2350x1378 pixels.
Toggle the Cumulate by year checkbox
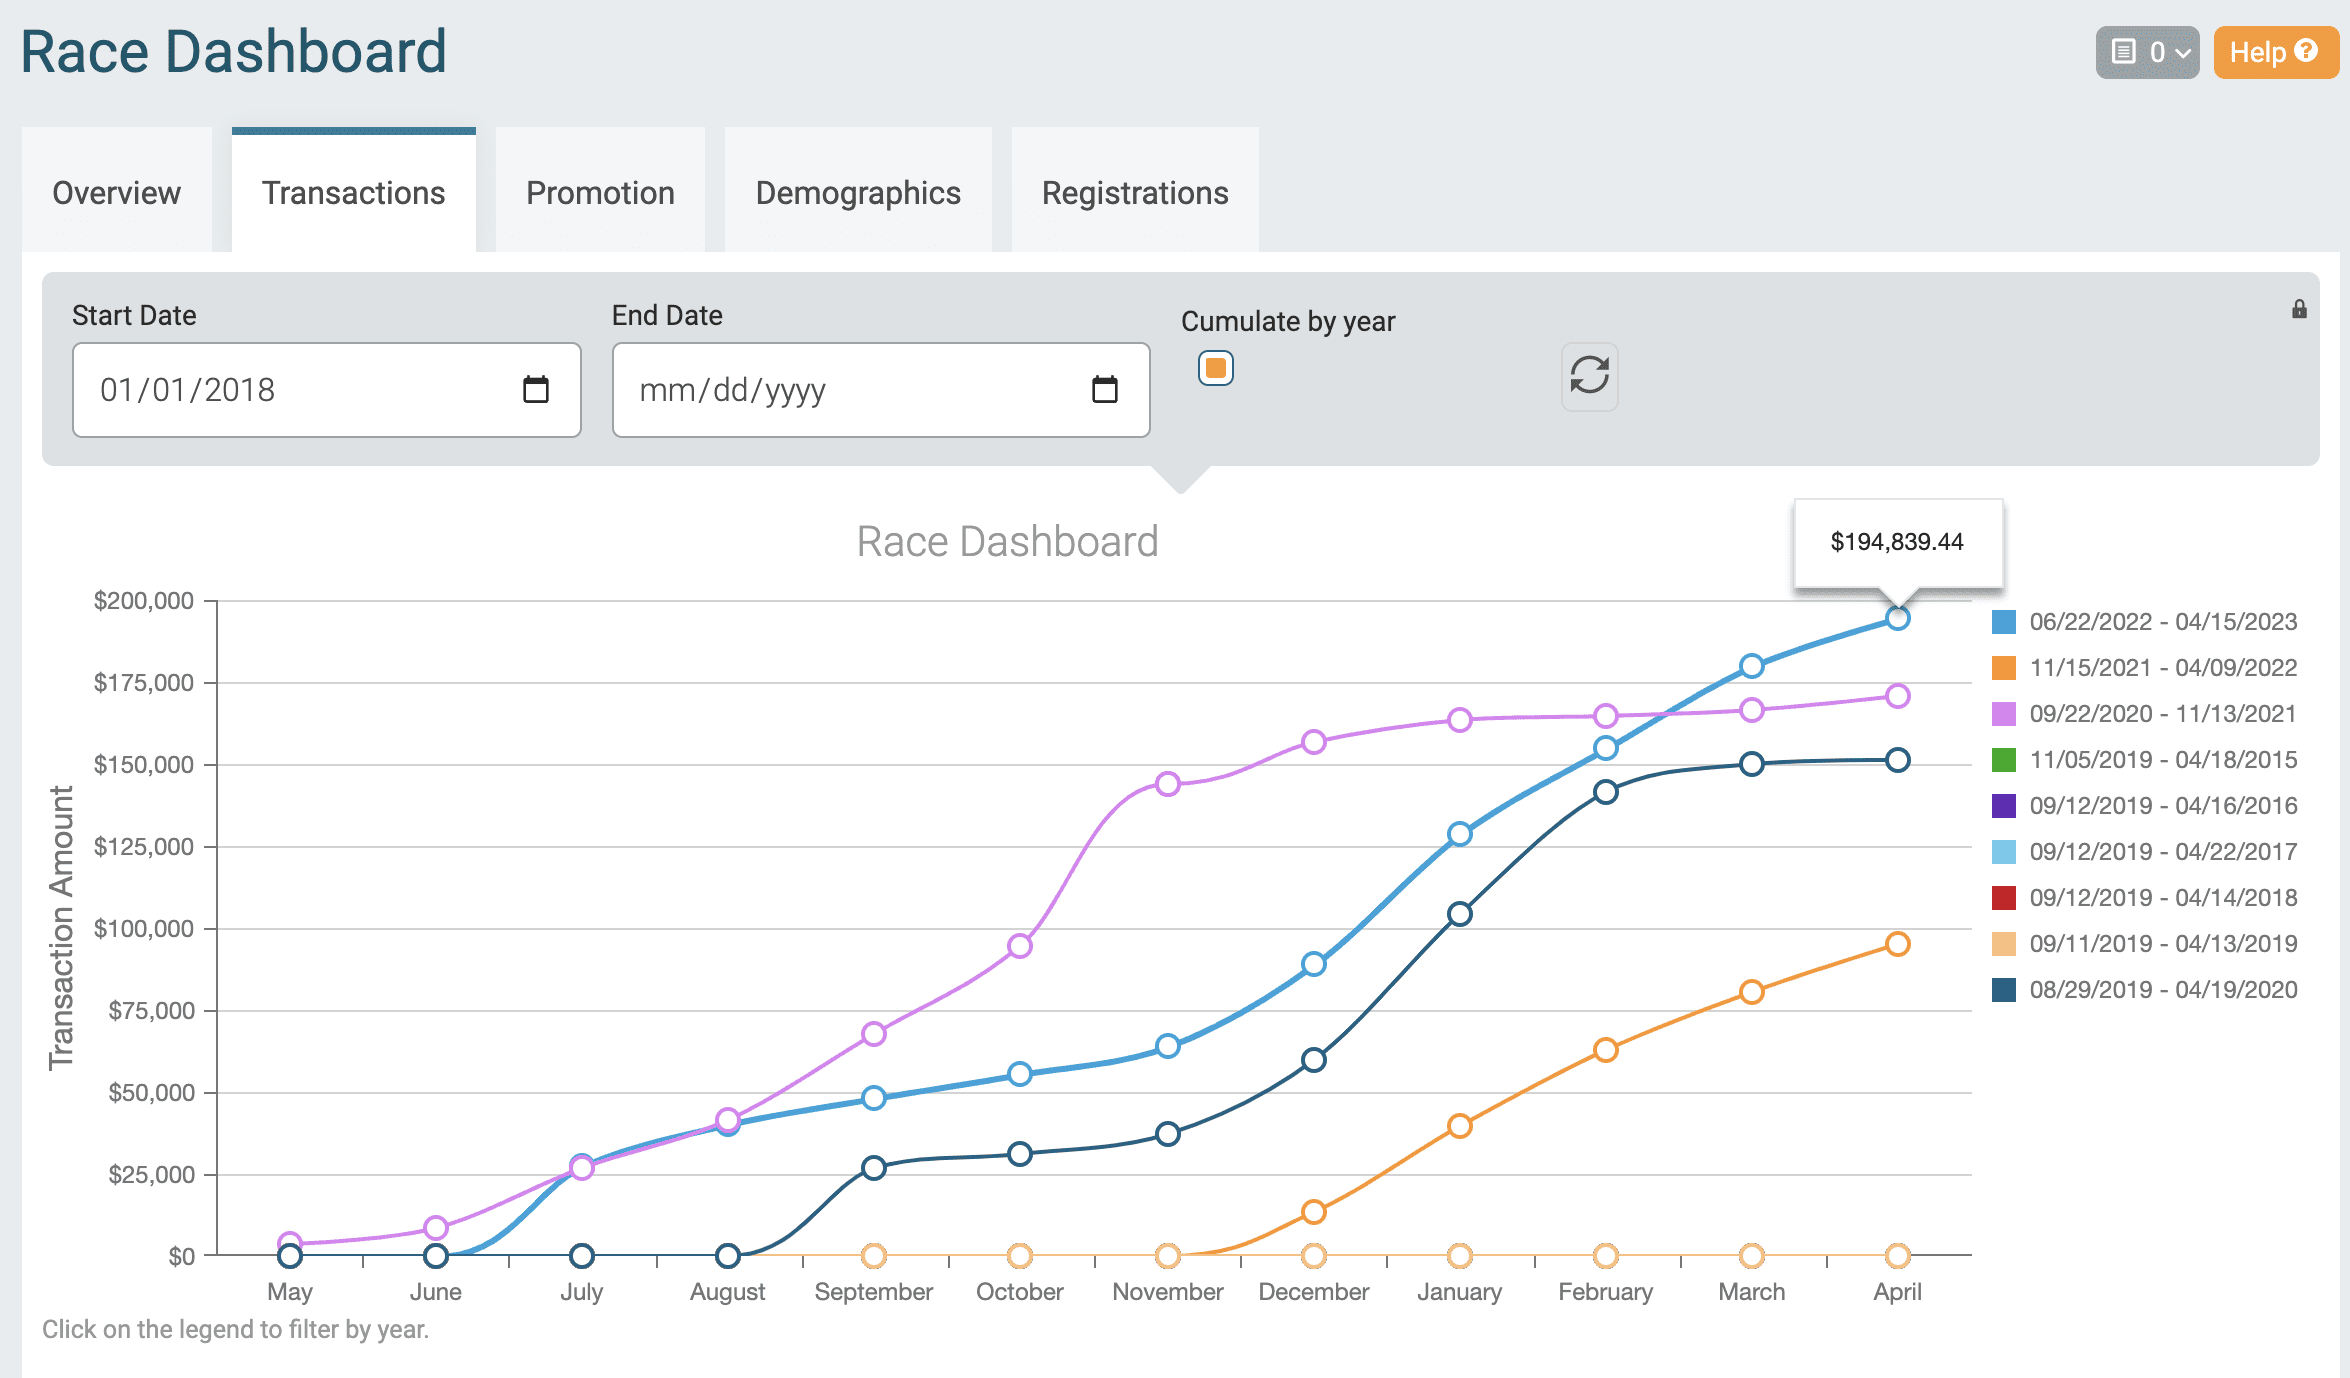point(1215,368)
